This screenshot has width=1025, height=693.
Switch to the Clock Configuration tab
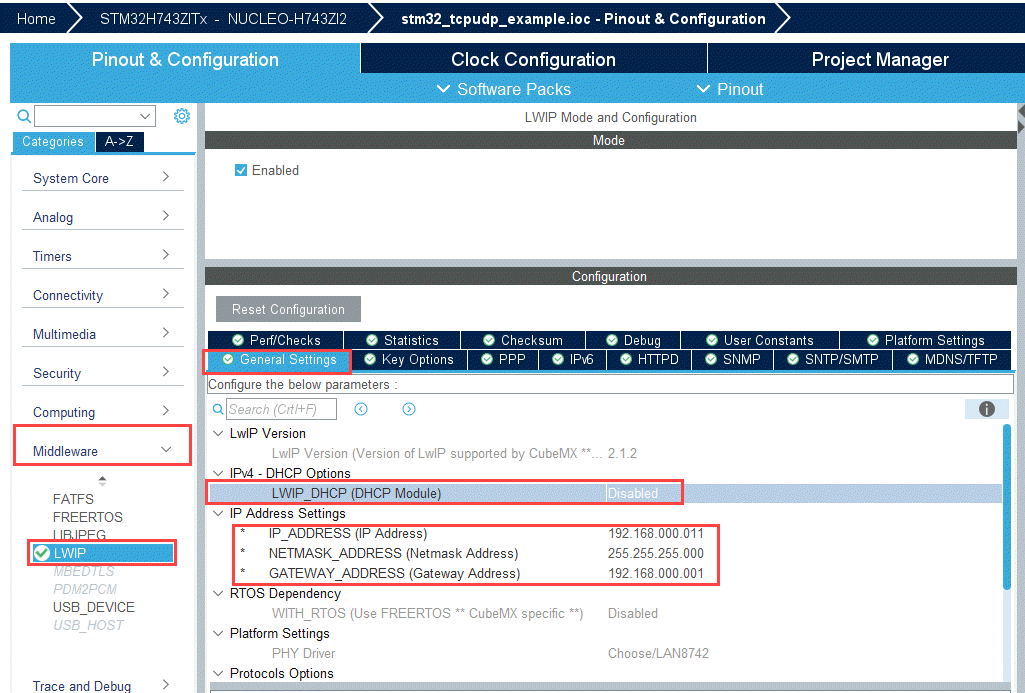point(533,59)
